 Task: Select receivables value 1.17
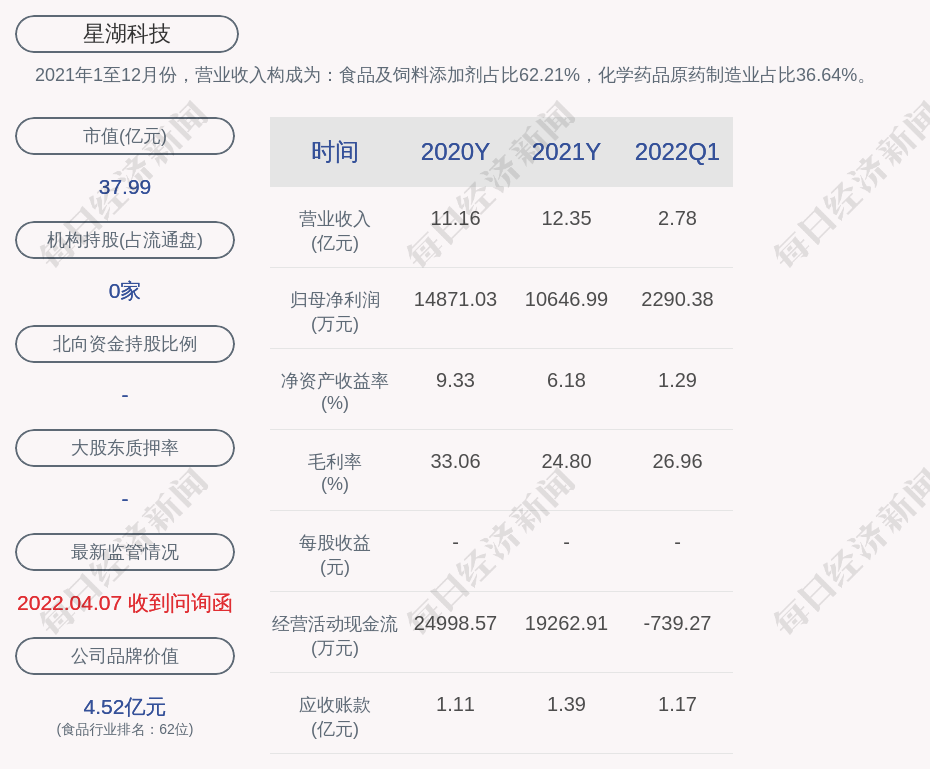tap(677, 704)
